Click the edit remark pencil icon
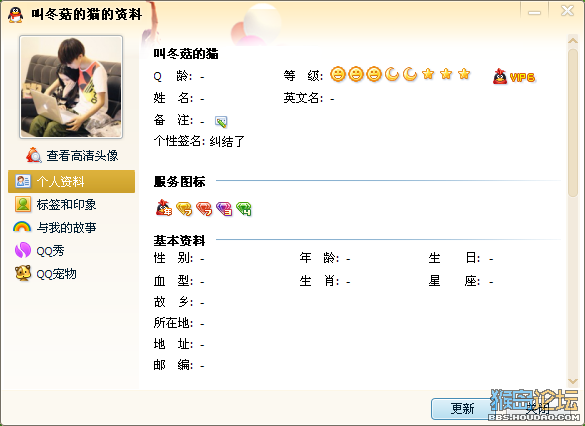 pos(221,121)
